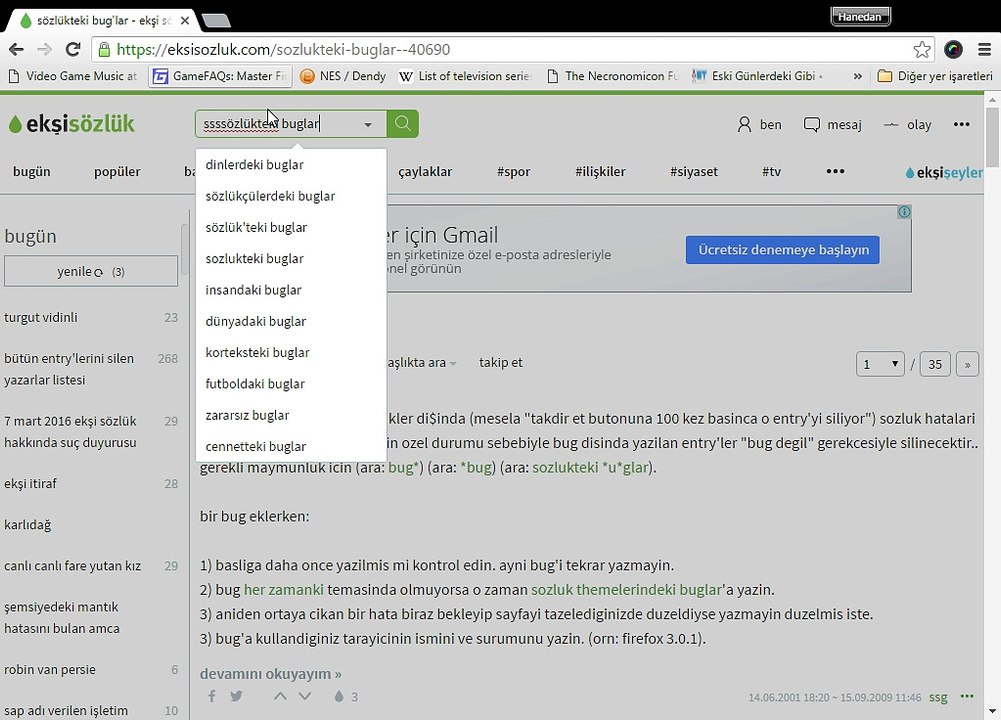The height and width of the screenshot is (720, 1001).
Task: Open the top-right three dots menu
Action: [961, 124]
